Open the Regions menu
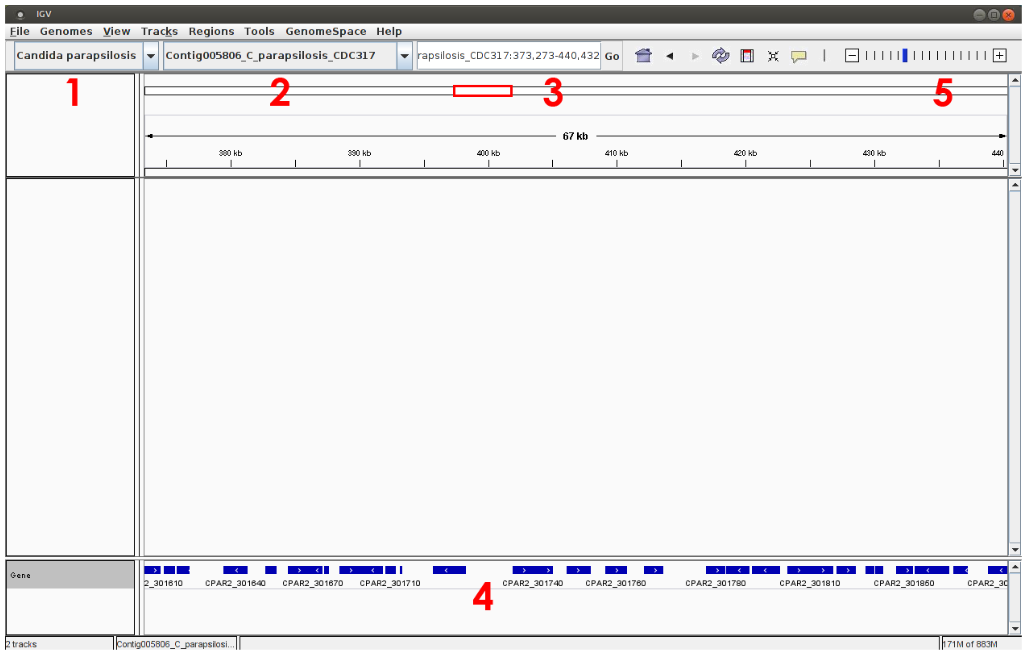 pyautogui.click(x=211, y=31)
